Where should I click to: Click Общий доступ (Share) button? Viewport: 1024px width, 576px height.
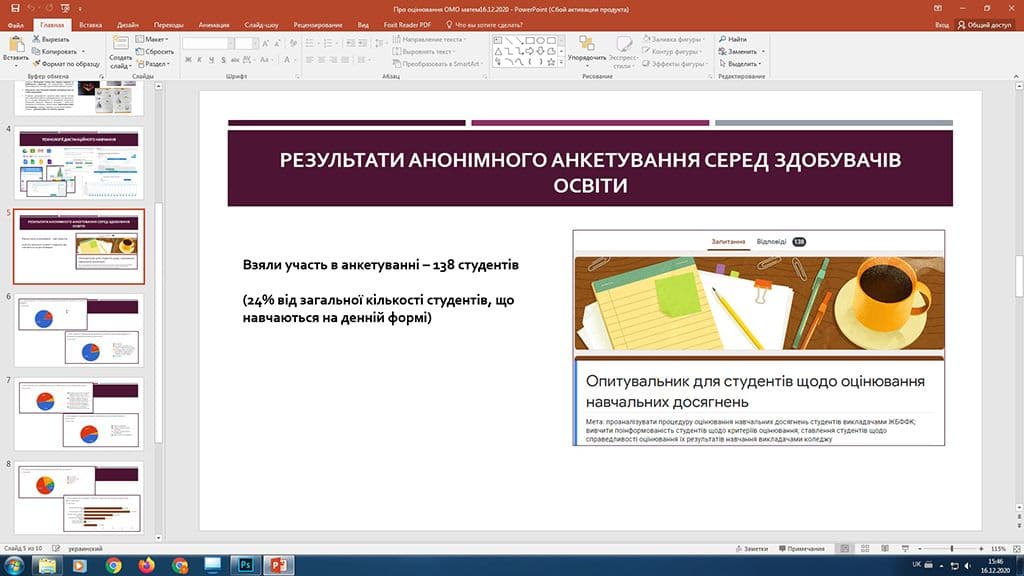coord(984,25)
